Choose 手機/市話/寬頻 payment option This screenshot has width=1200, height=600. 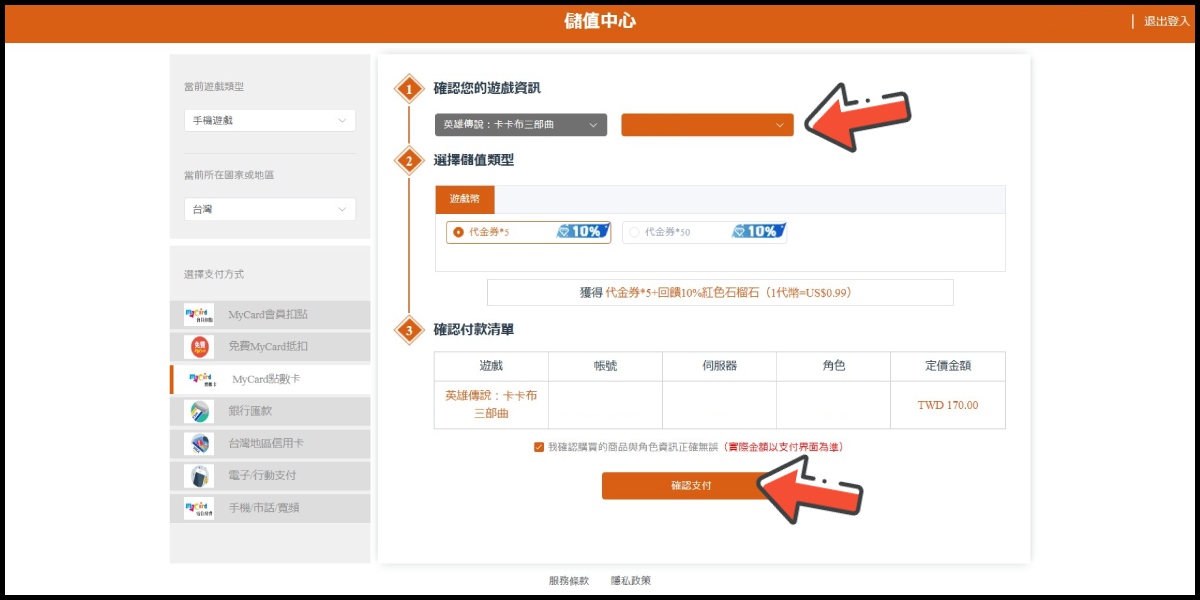(x=270, y=507)
